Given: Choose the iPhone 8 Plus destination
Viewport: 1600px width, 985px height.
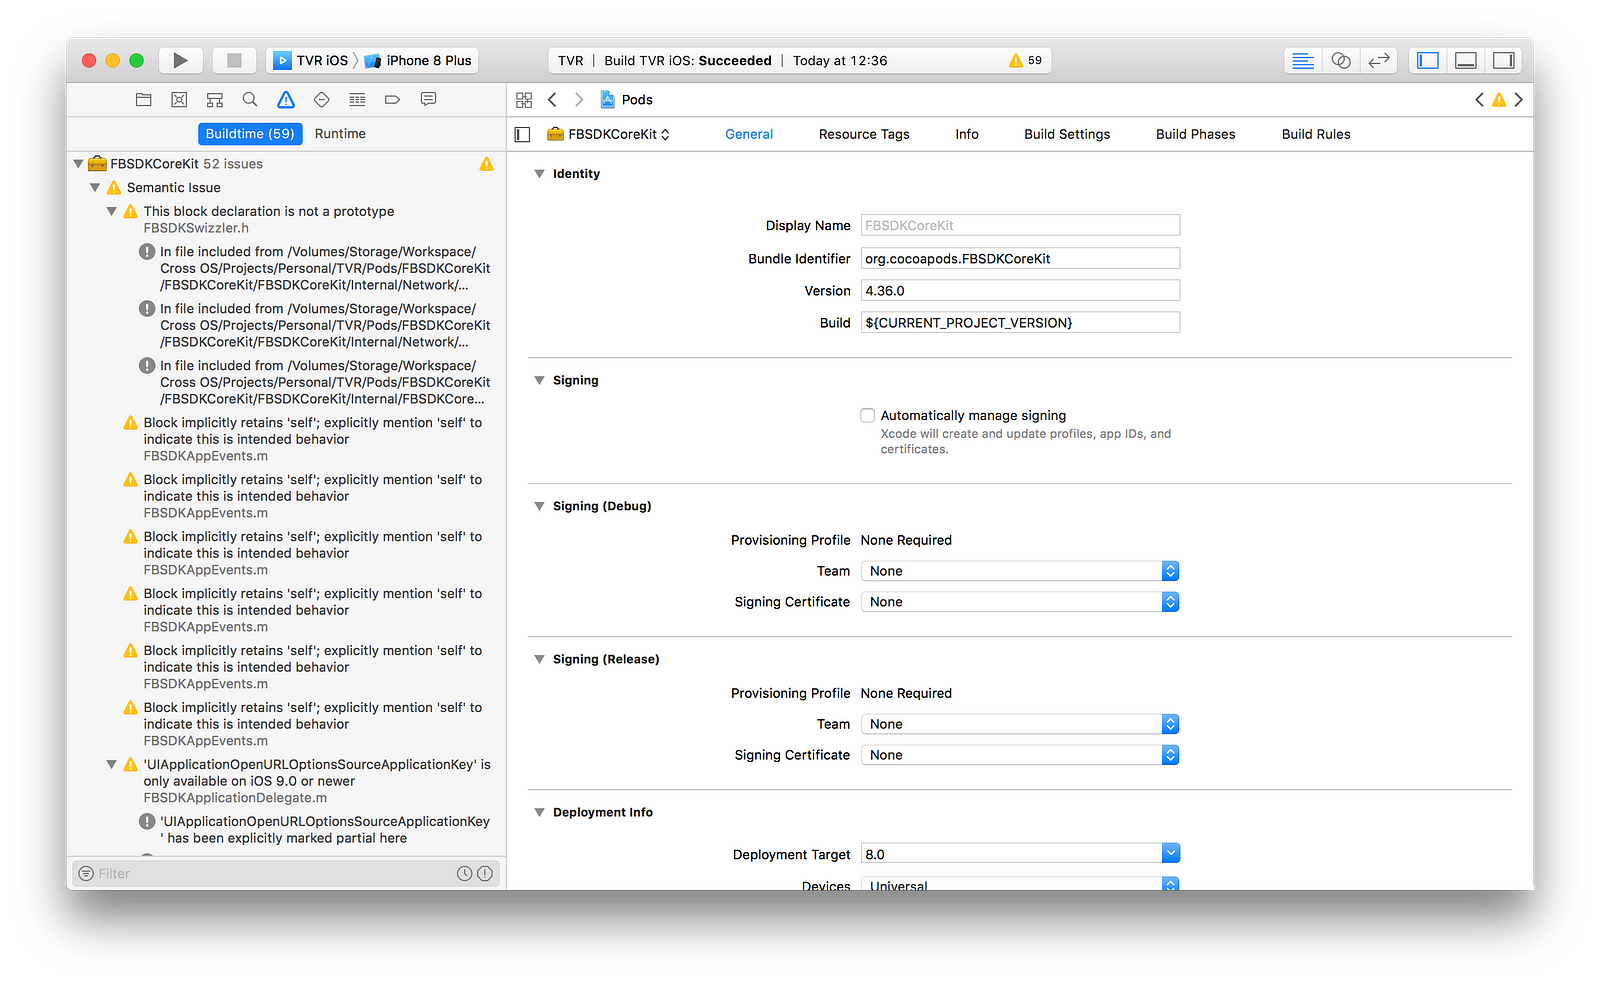Looking at the screenshot, I should coord(418,60).
